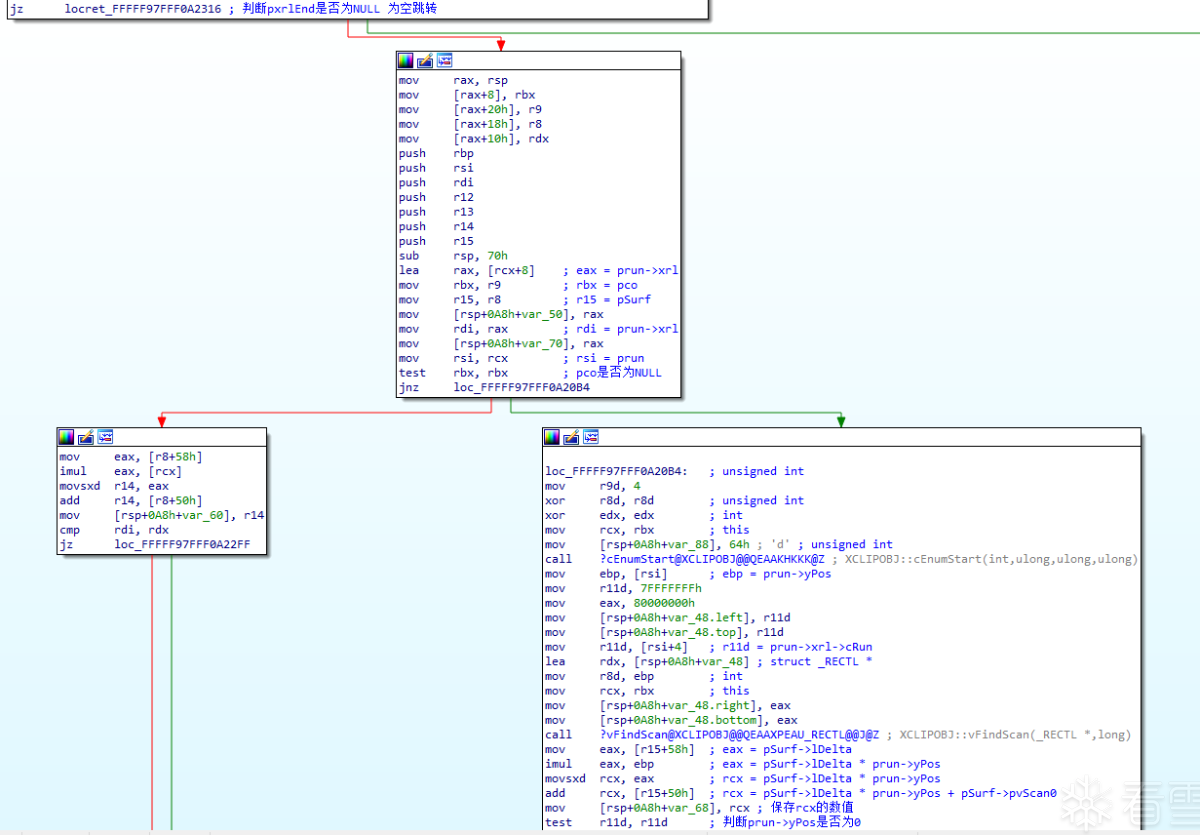Viewport: 1200px width, 835px height.
Task: Select the title bar of the loc_FFFFF97FFF0A20B4 node
Action: pos(841,437)
